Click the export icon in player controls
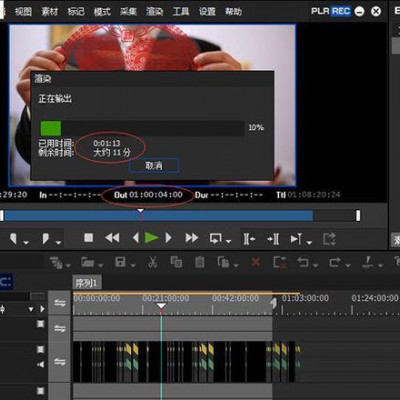 tap(329, 239)
